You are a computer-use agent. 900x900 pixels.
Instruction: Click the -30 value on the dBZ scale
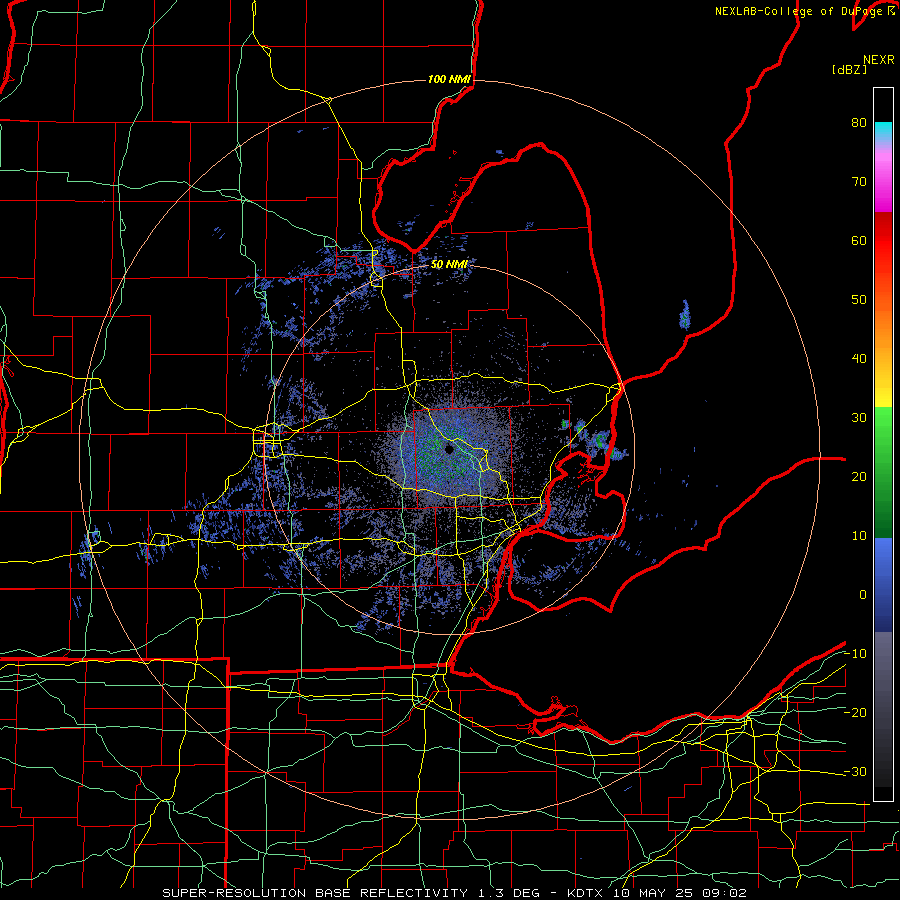point(855,771)
